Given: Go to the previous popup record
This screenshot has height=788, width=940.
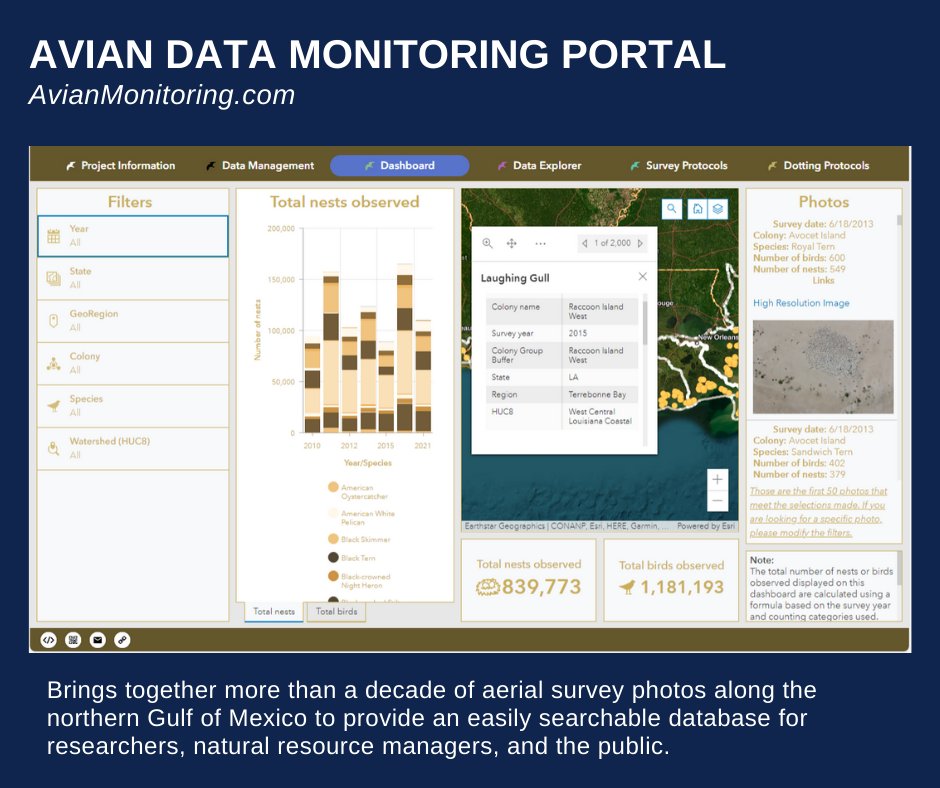Looking at the screenshot, I should tap(585, 243).
